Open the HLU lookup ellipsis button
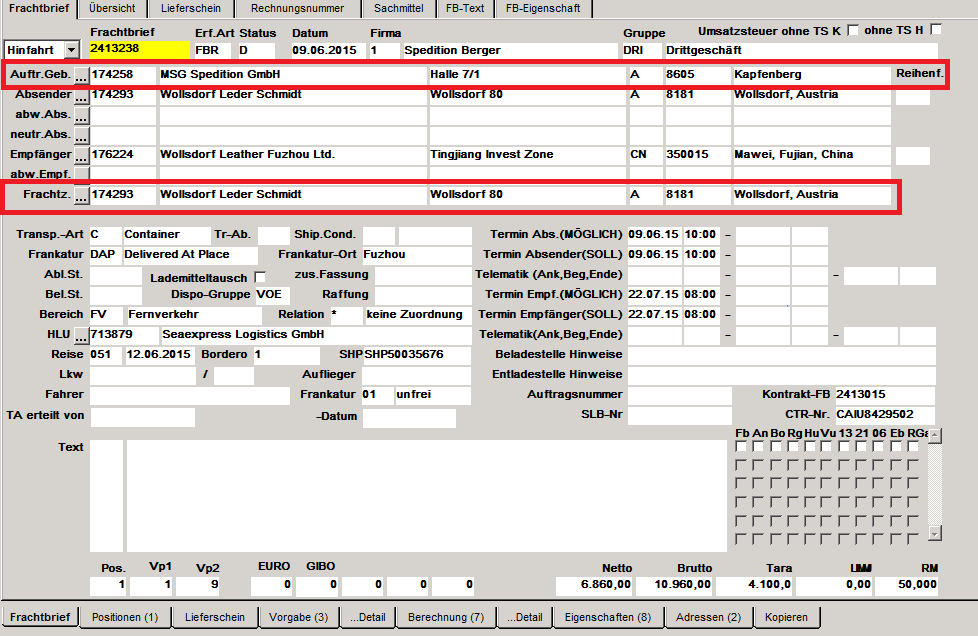Viewport: 978px width, 636px height. (81, 335)
